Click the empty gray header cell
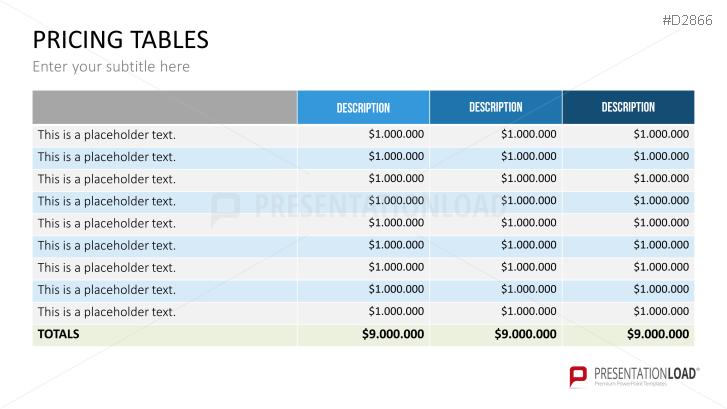 click(164, 107)
